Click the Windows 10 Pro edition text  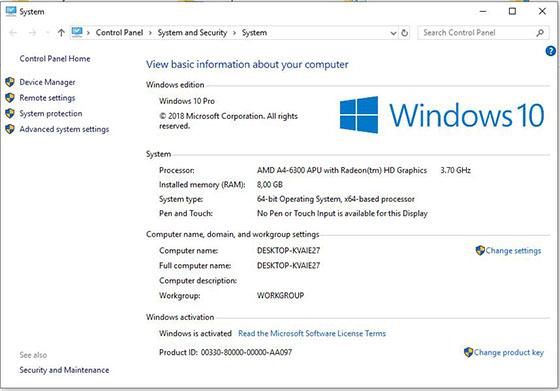(187, 101)
